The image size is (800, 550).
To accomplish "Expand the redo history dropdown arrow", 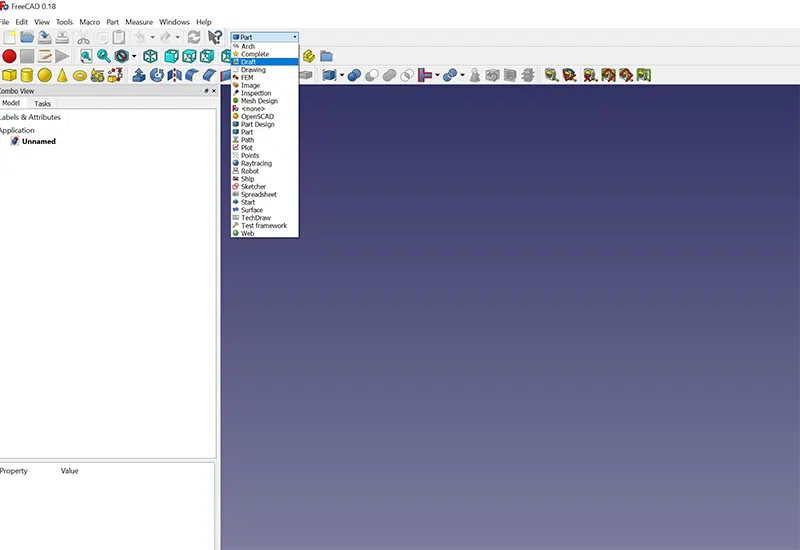I will [x=178, y=37].
